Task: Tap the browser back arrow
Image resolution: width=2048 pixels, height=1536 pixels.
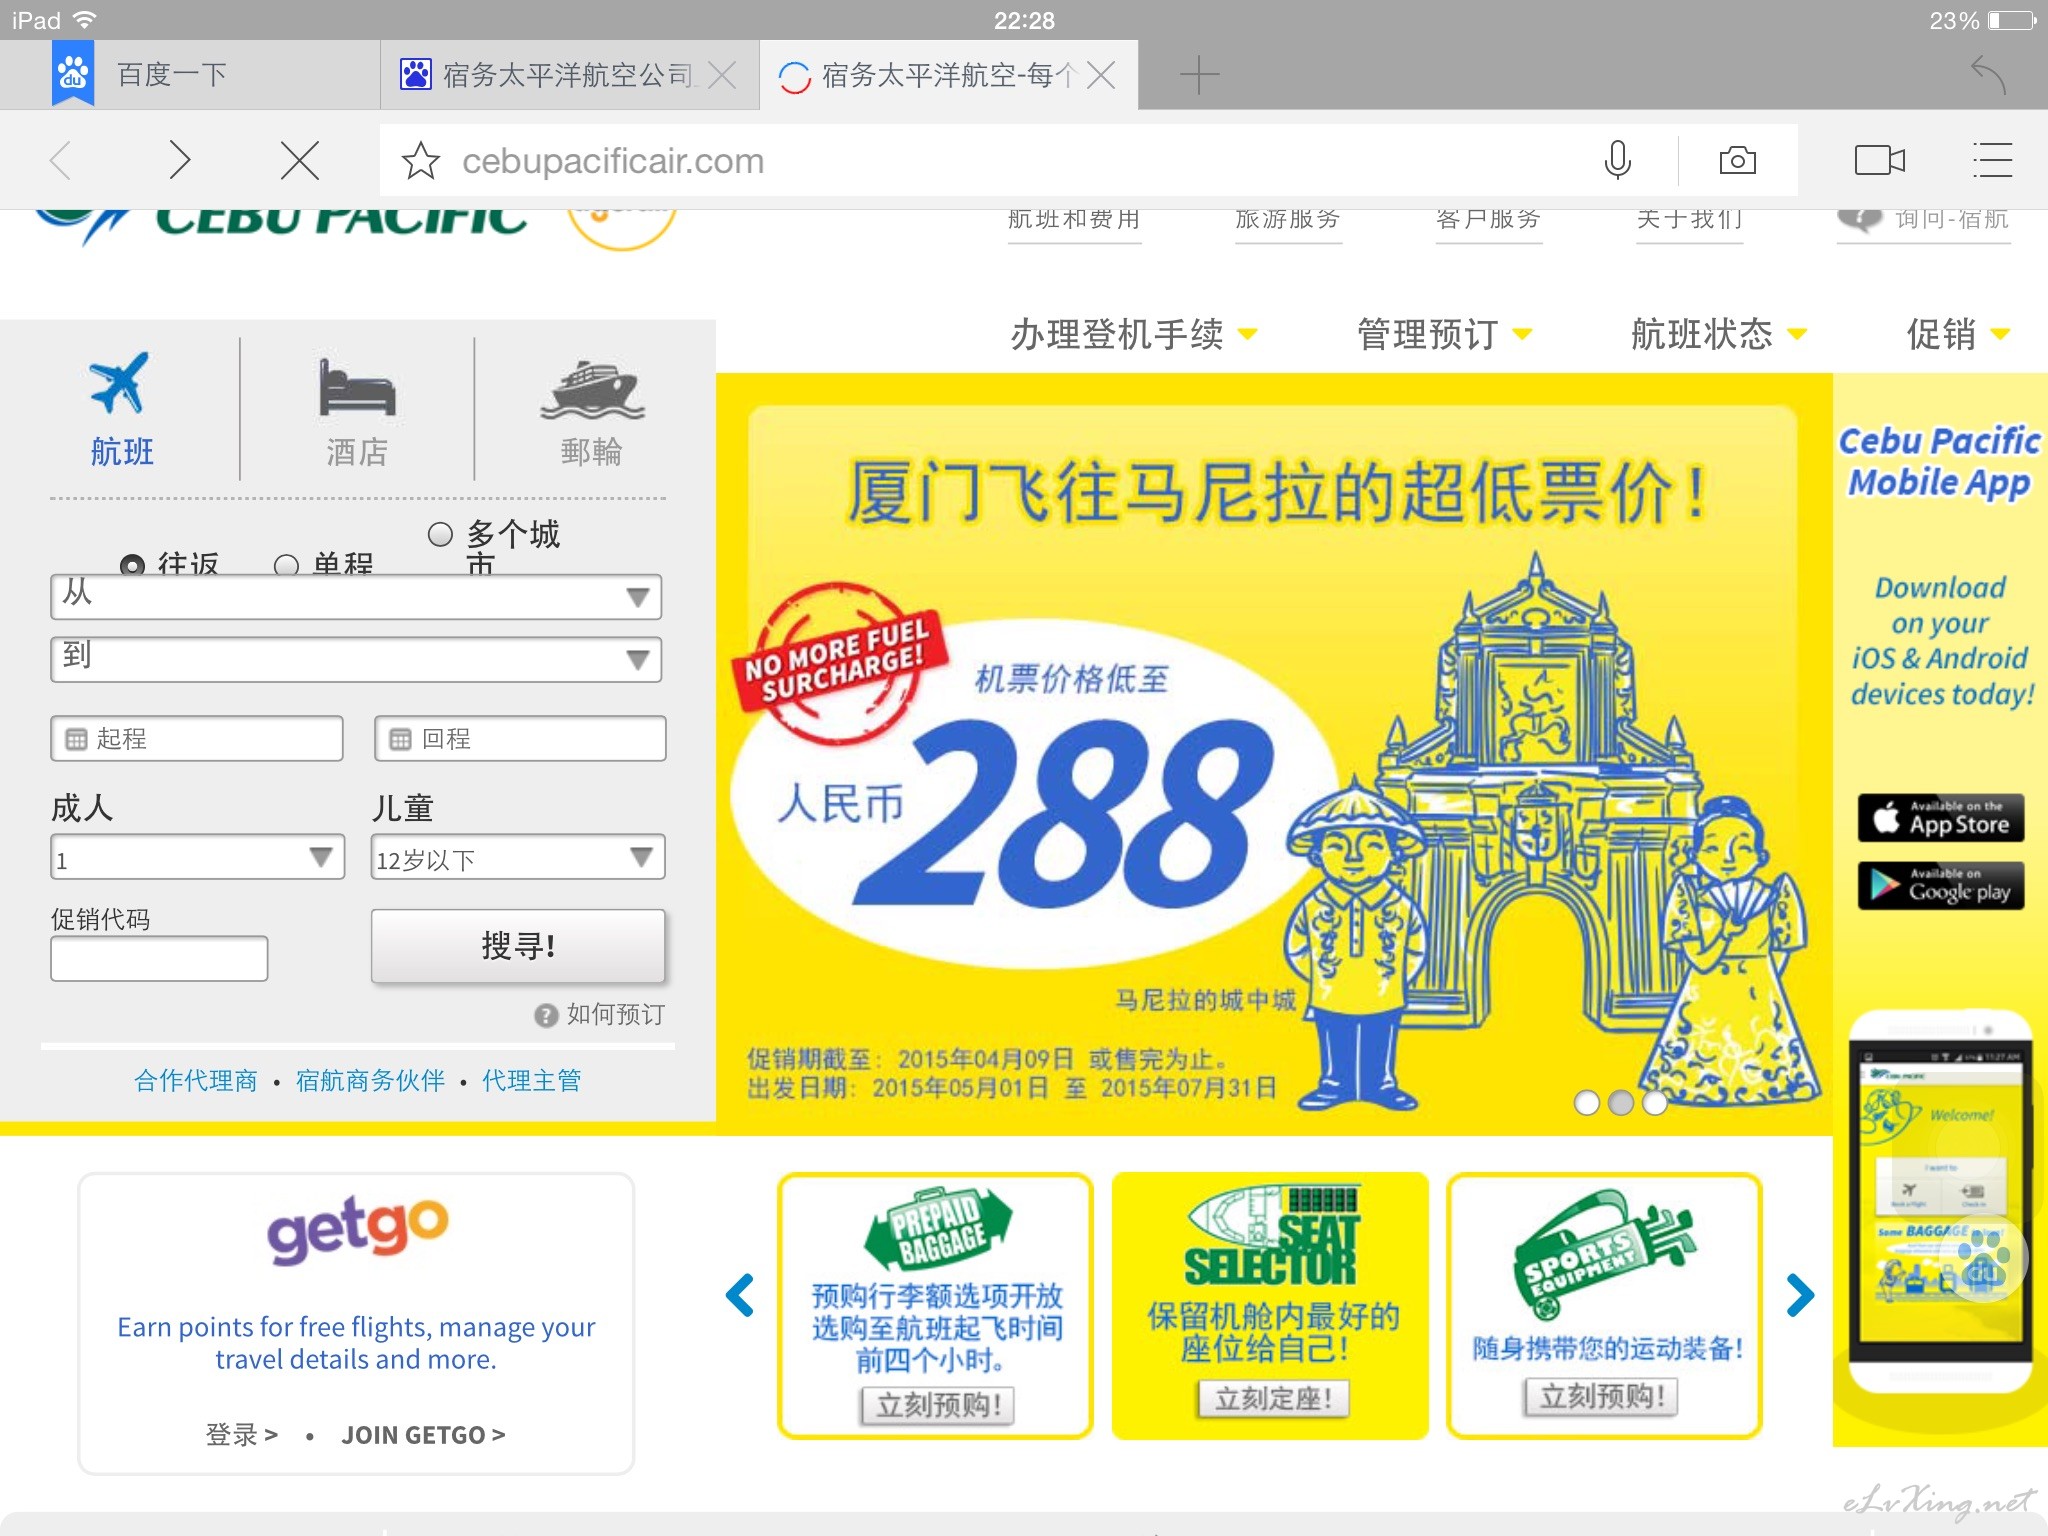Action: pos(61,160)
